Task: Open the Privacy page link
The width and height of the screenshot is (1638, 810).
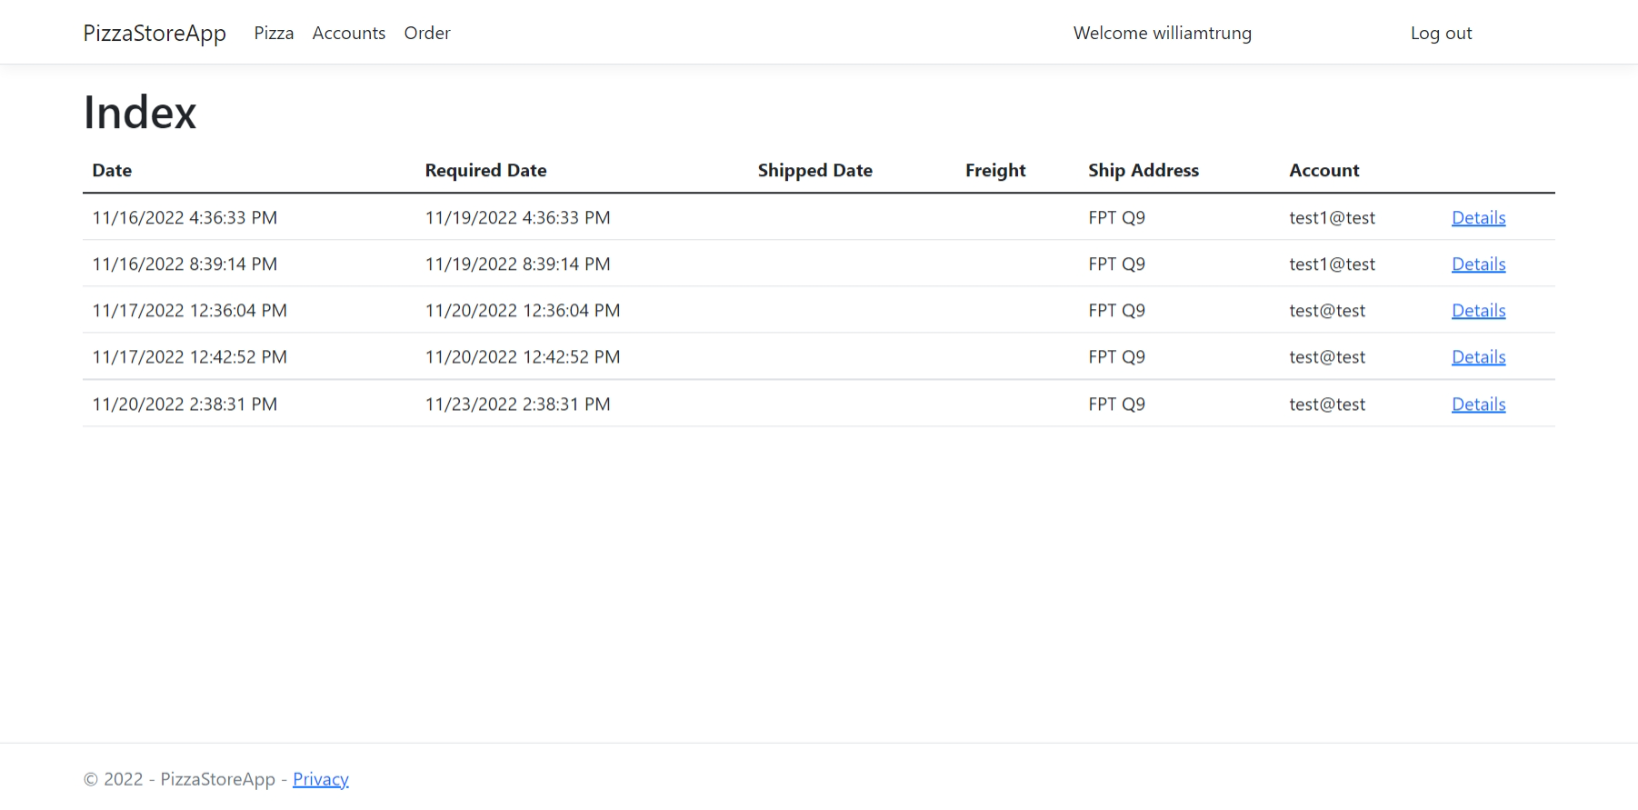Action: pos(320,779)
